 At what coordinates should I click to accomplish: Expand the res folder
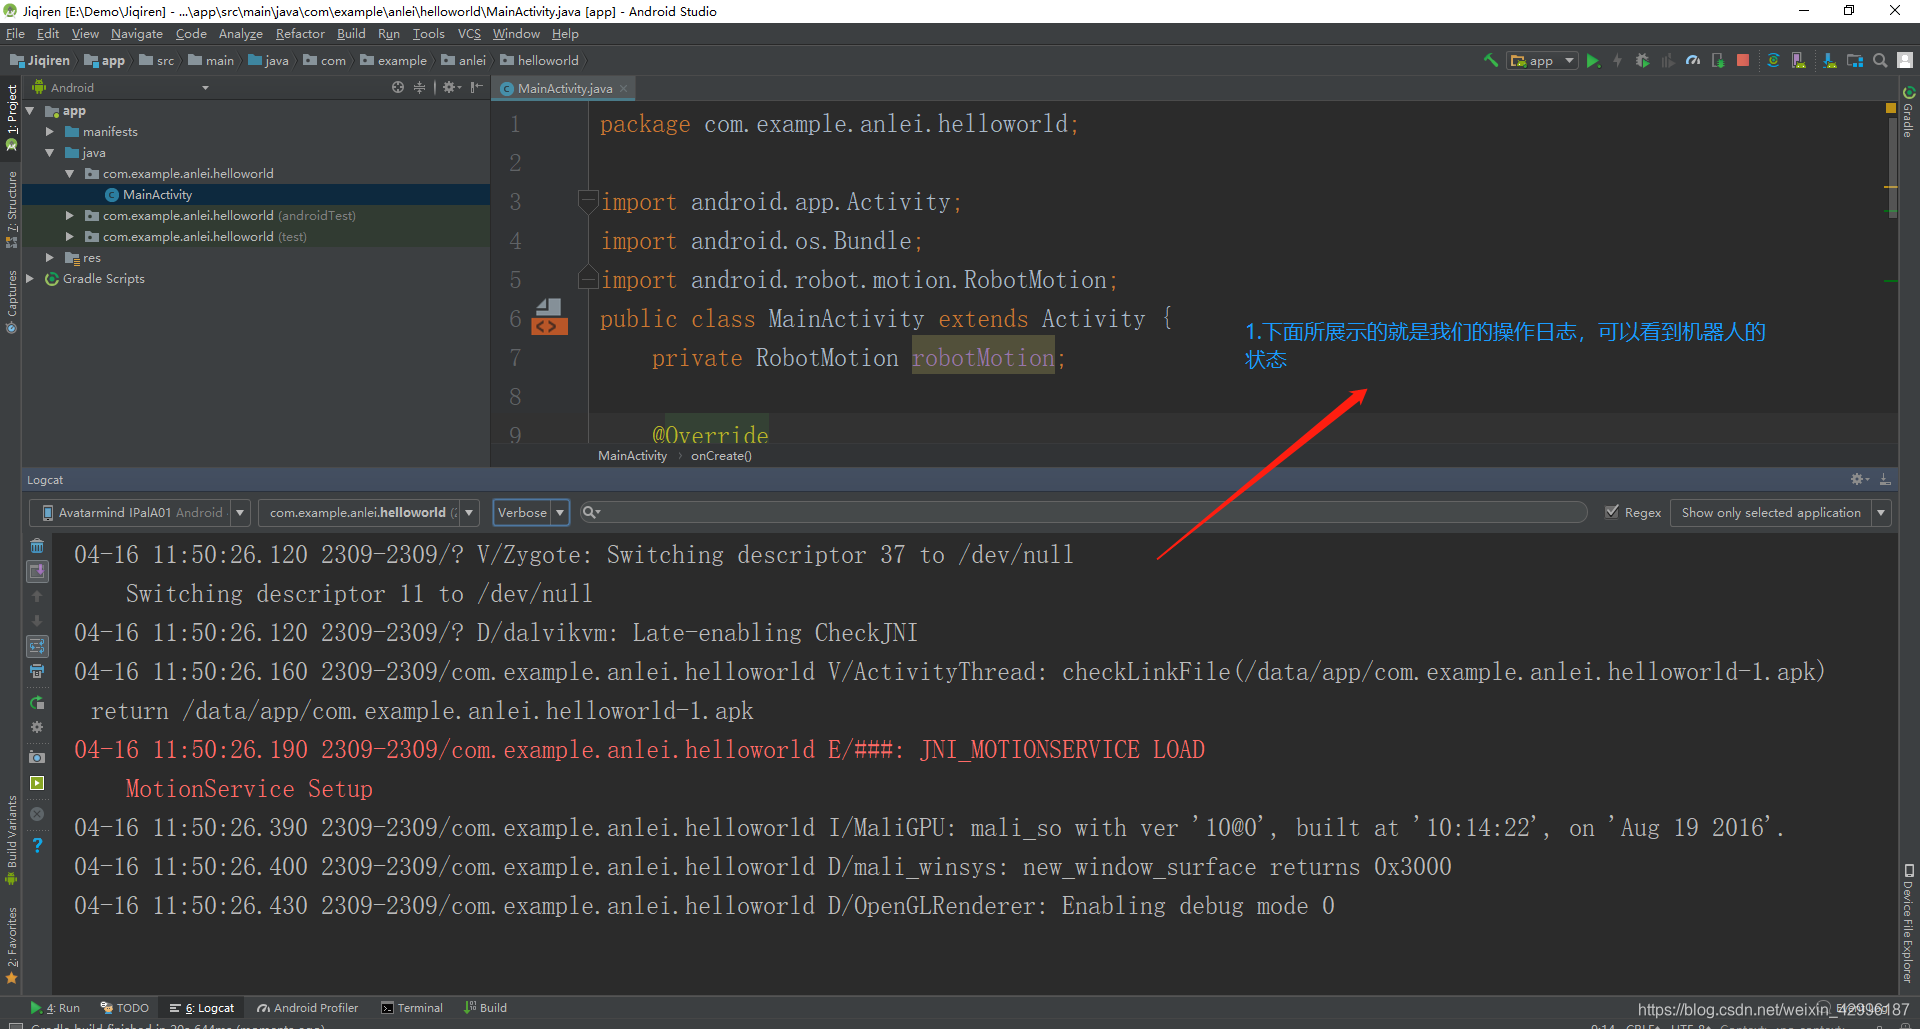50,257
